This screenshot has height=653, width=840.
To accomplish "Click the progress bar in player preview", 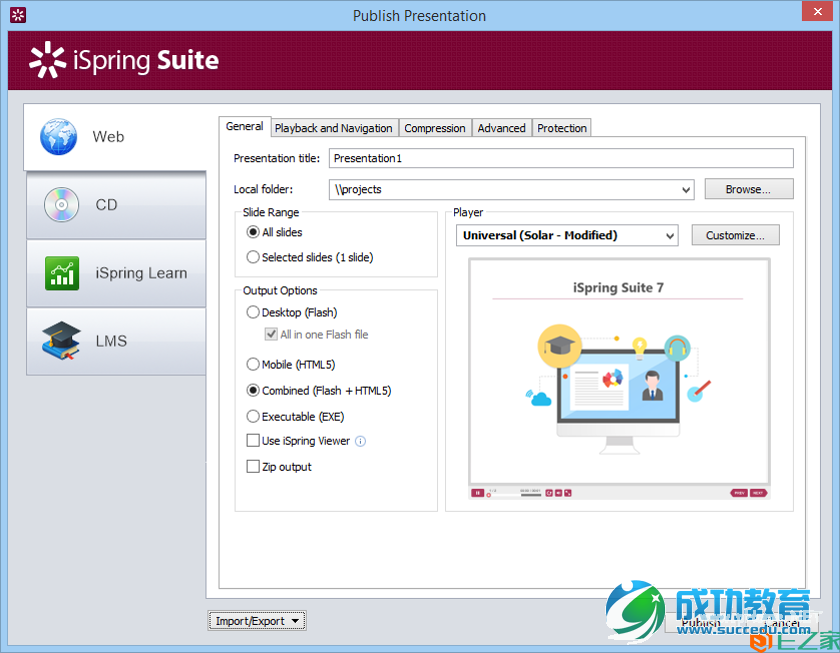I will pyautogui.click(x=514, y=495).
